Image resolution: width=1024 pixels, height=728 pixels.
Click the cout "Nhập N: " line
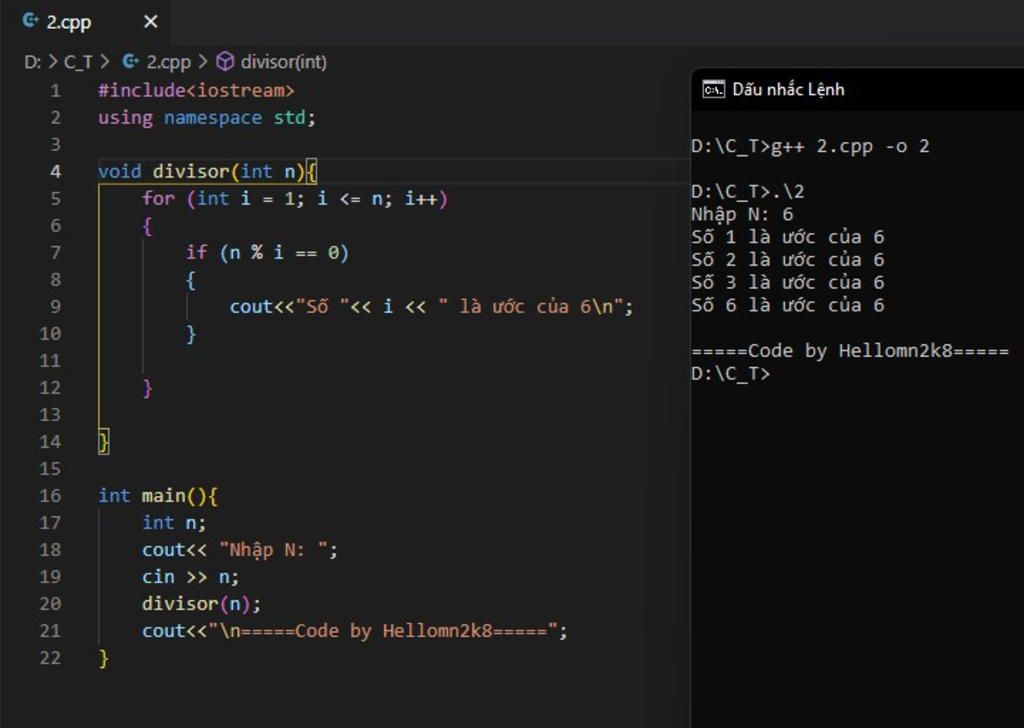(240, 550)
